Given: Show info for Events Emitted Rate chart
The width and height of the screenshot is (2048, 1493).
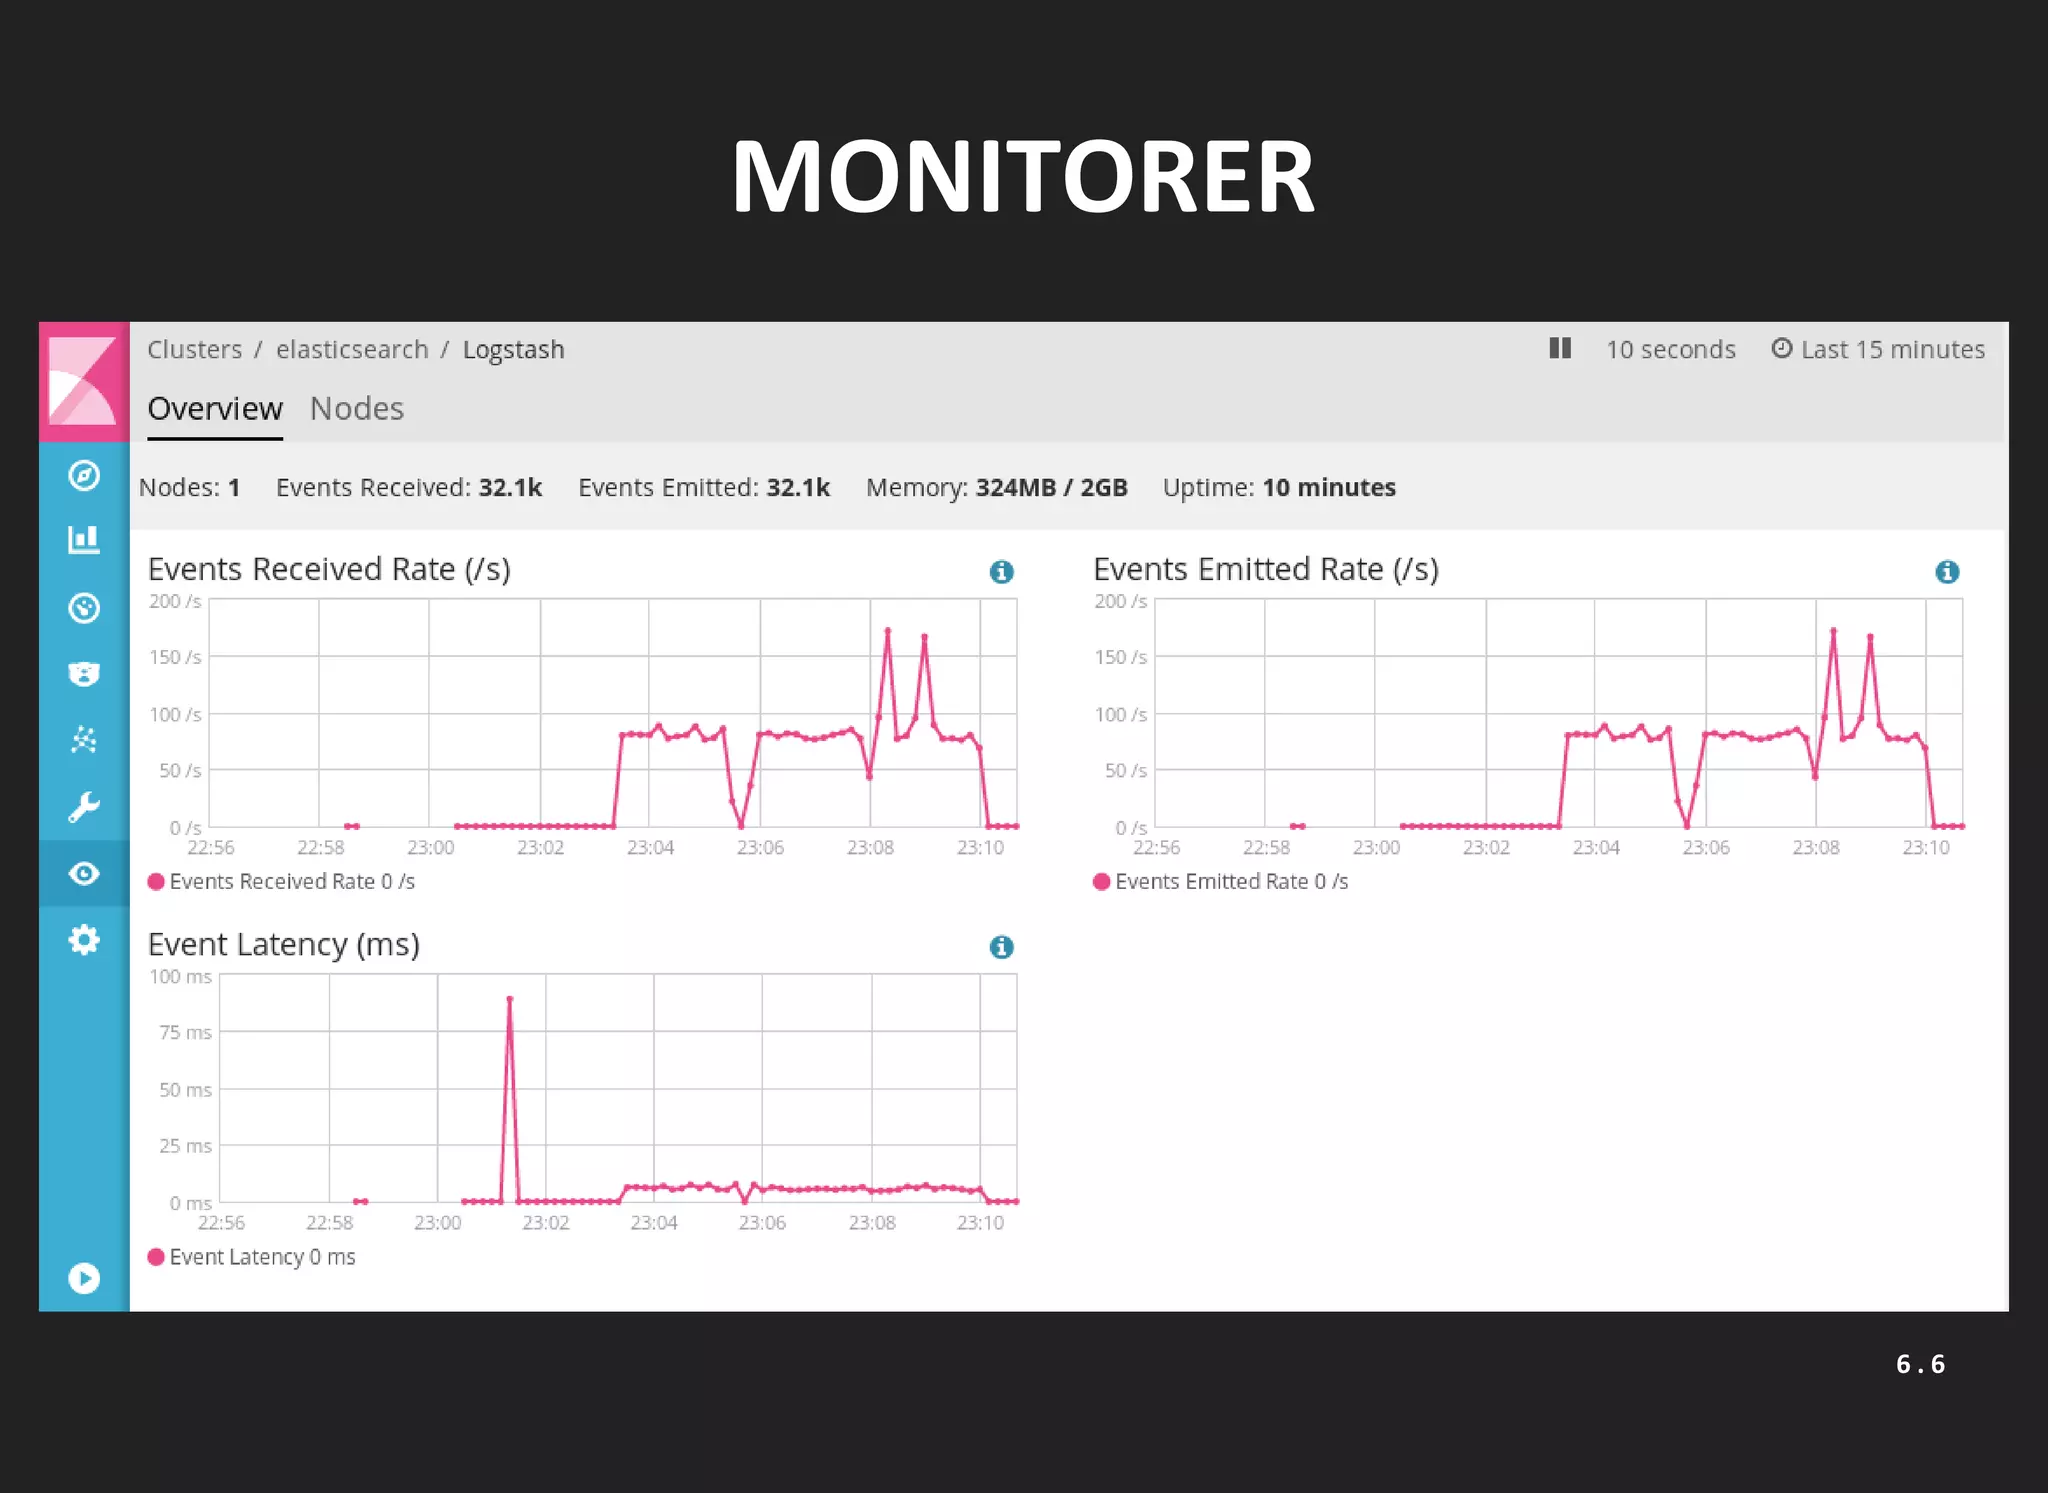Looking at the screenshot, I should pos(1947,572).
